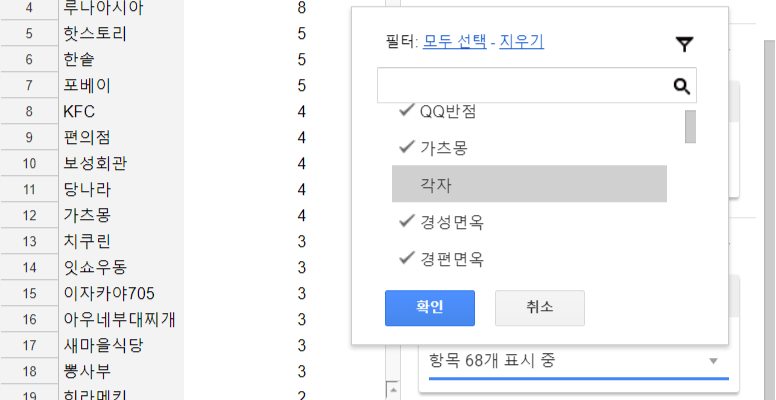Click the filter list scrollbar thumb
Image resolution: width=776 pixels, height=400 pixels.
click(689, 126)
